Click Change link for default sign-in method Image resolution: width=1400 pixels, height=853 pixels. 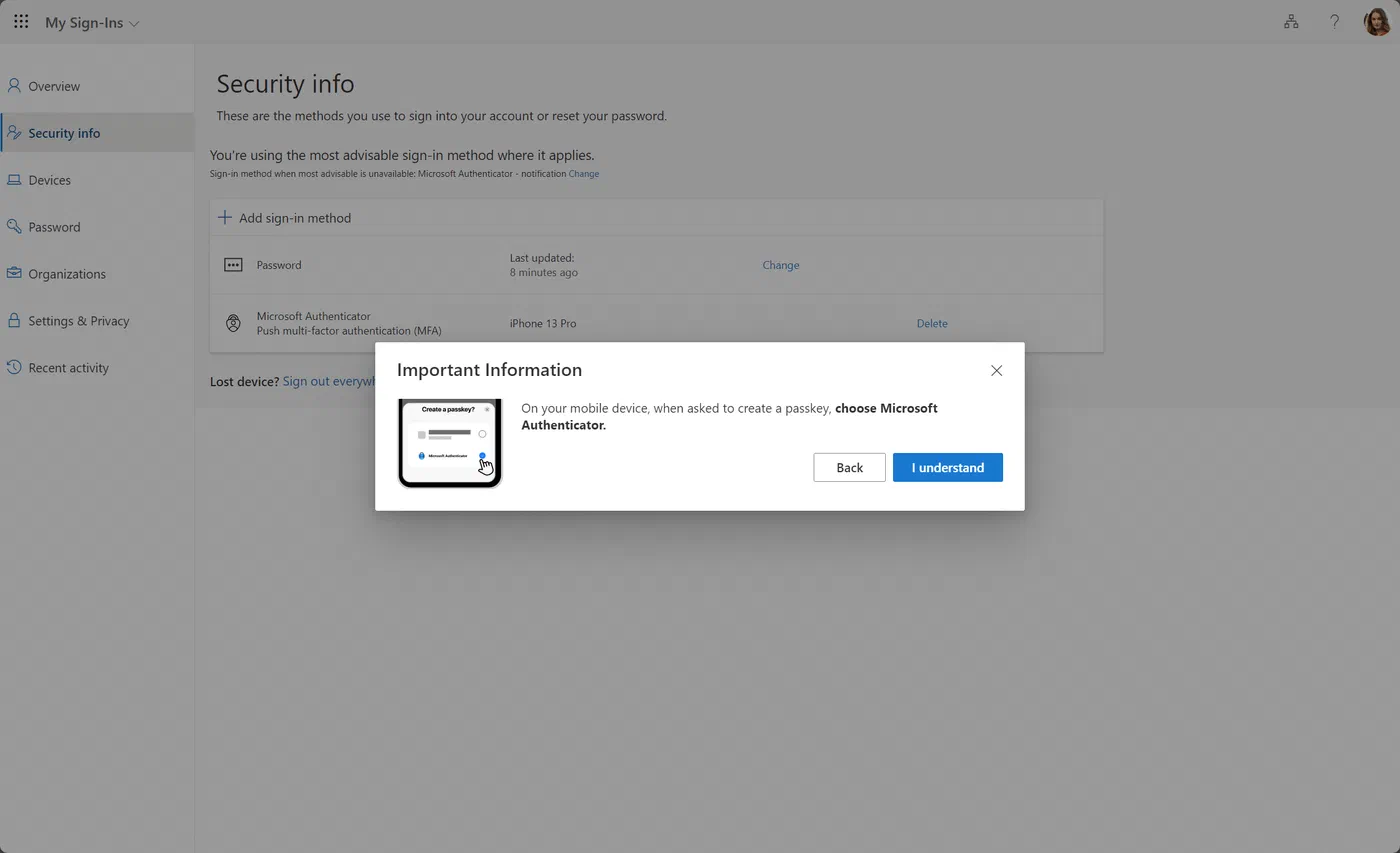[x=584, y=174]
